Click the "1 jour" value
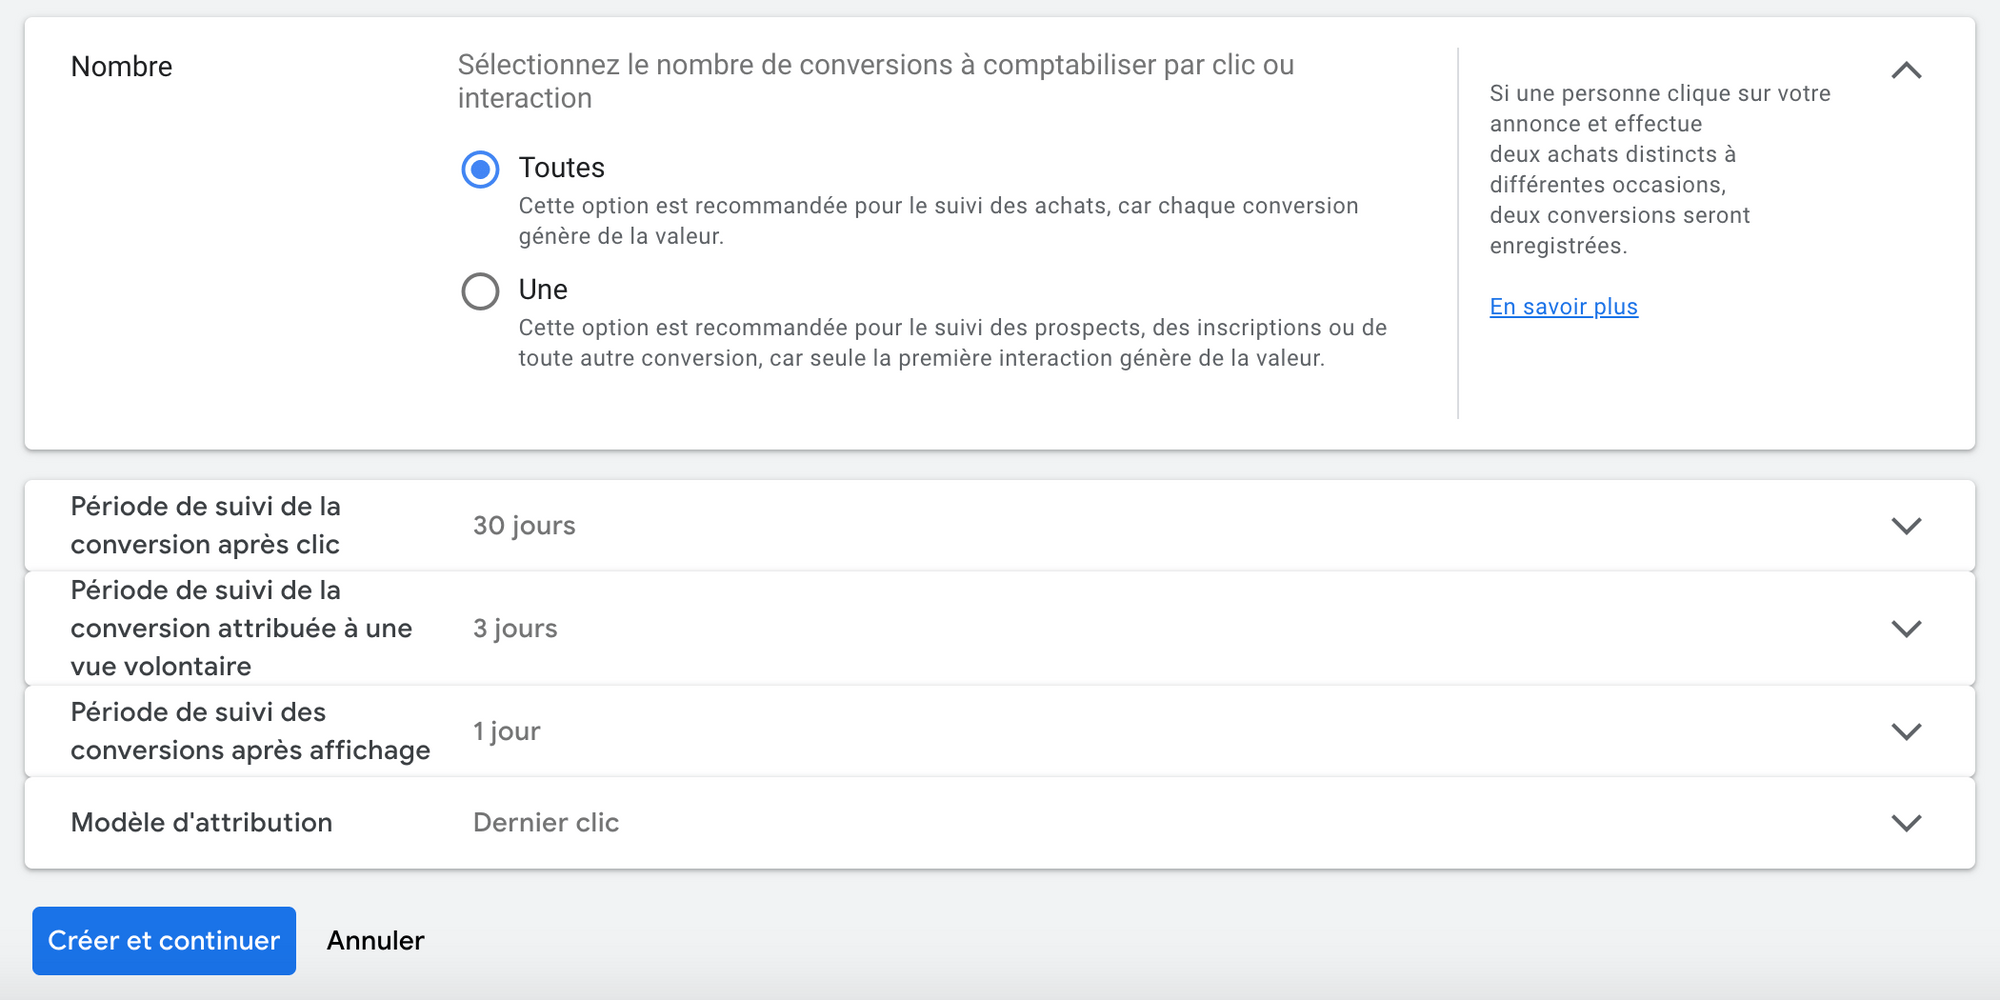This screenshot has height=1000, width=2000. point(506,732)
